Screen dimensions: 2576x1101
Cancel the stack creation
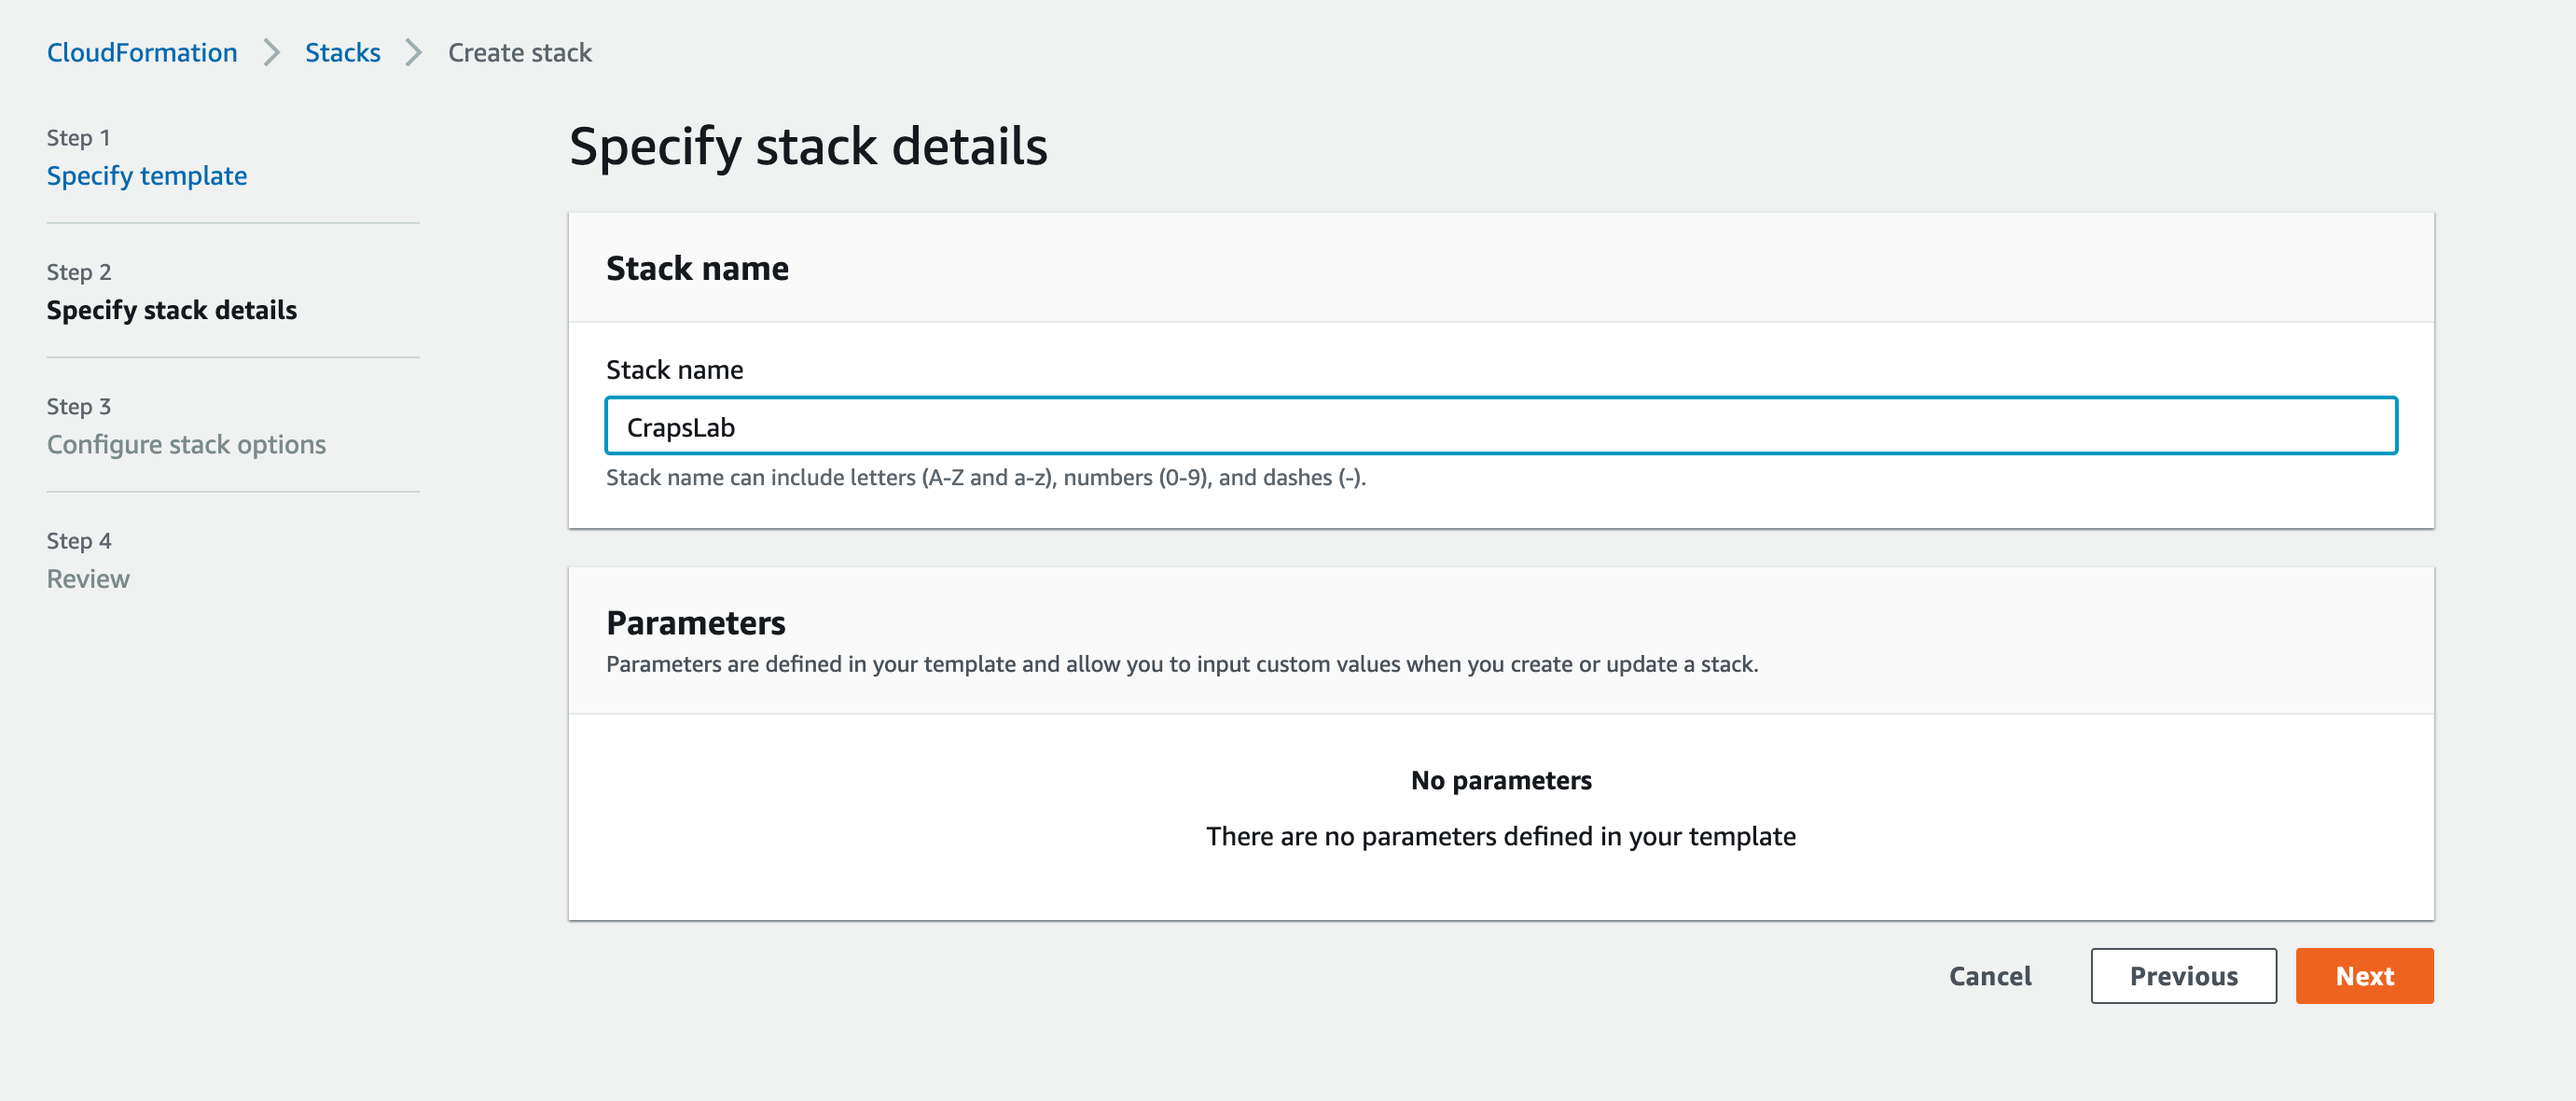[x=1990, y=976]
